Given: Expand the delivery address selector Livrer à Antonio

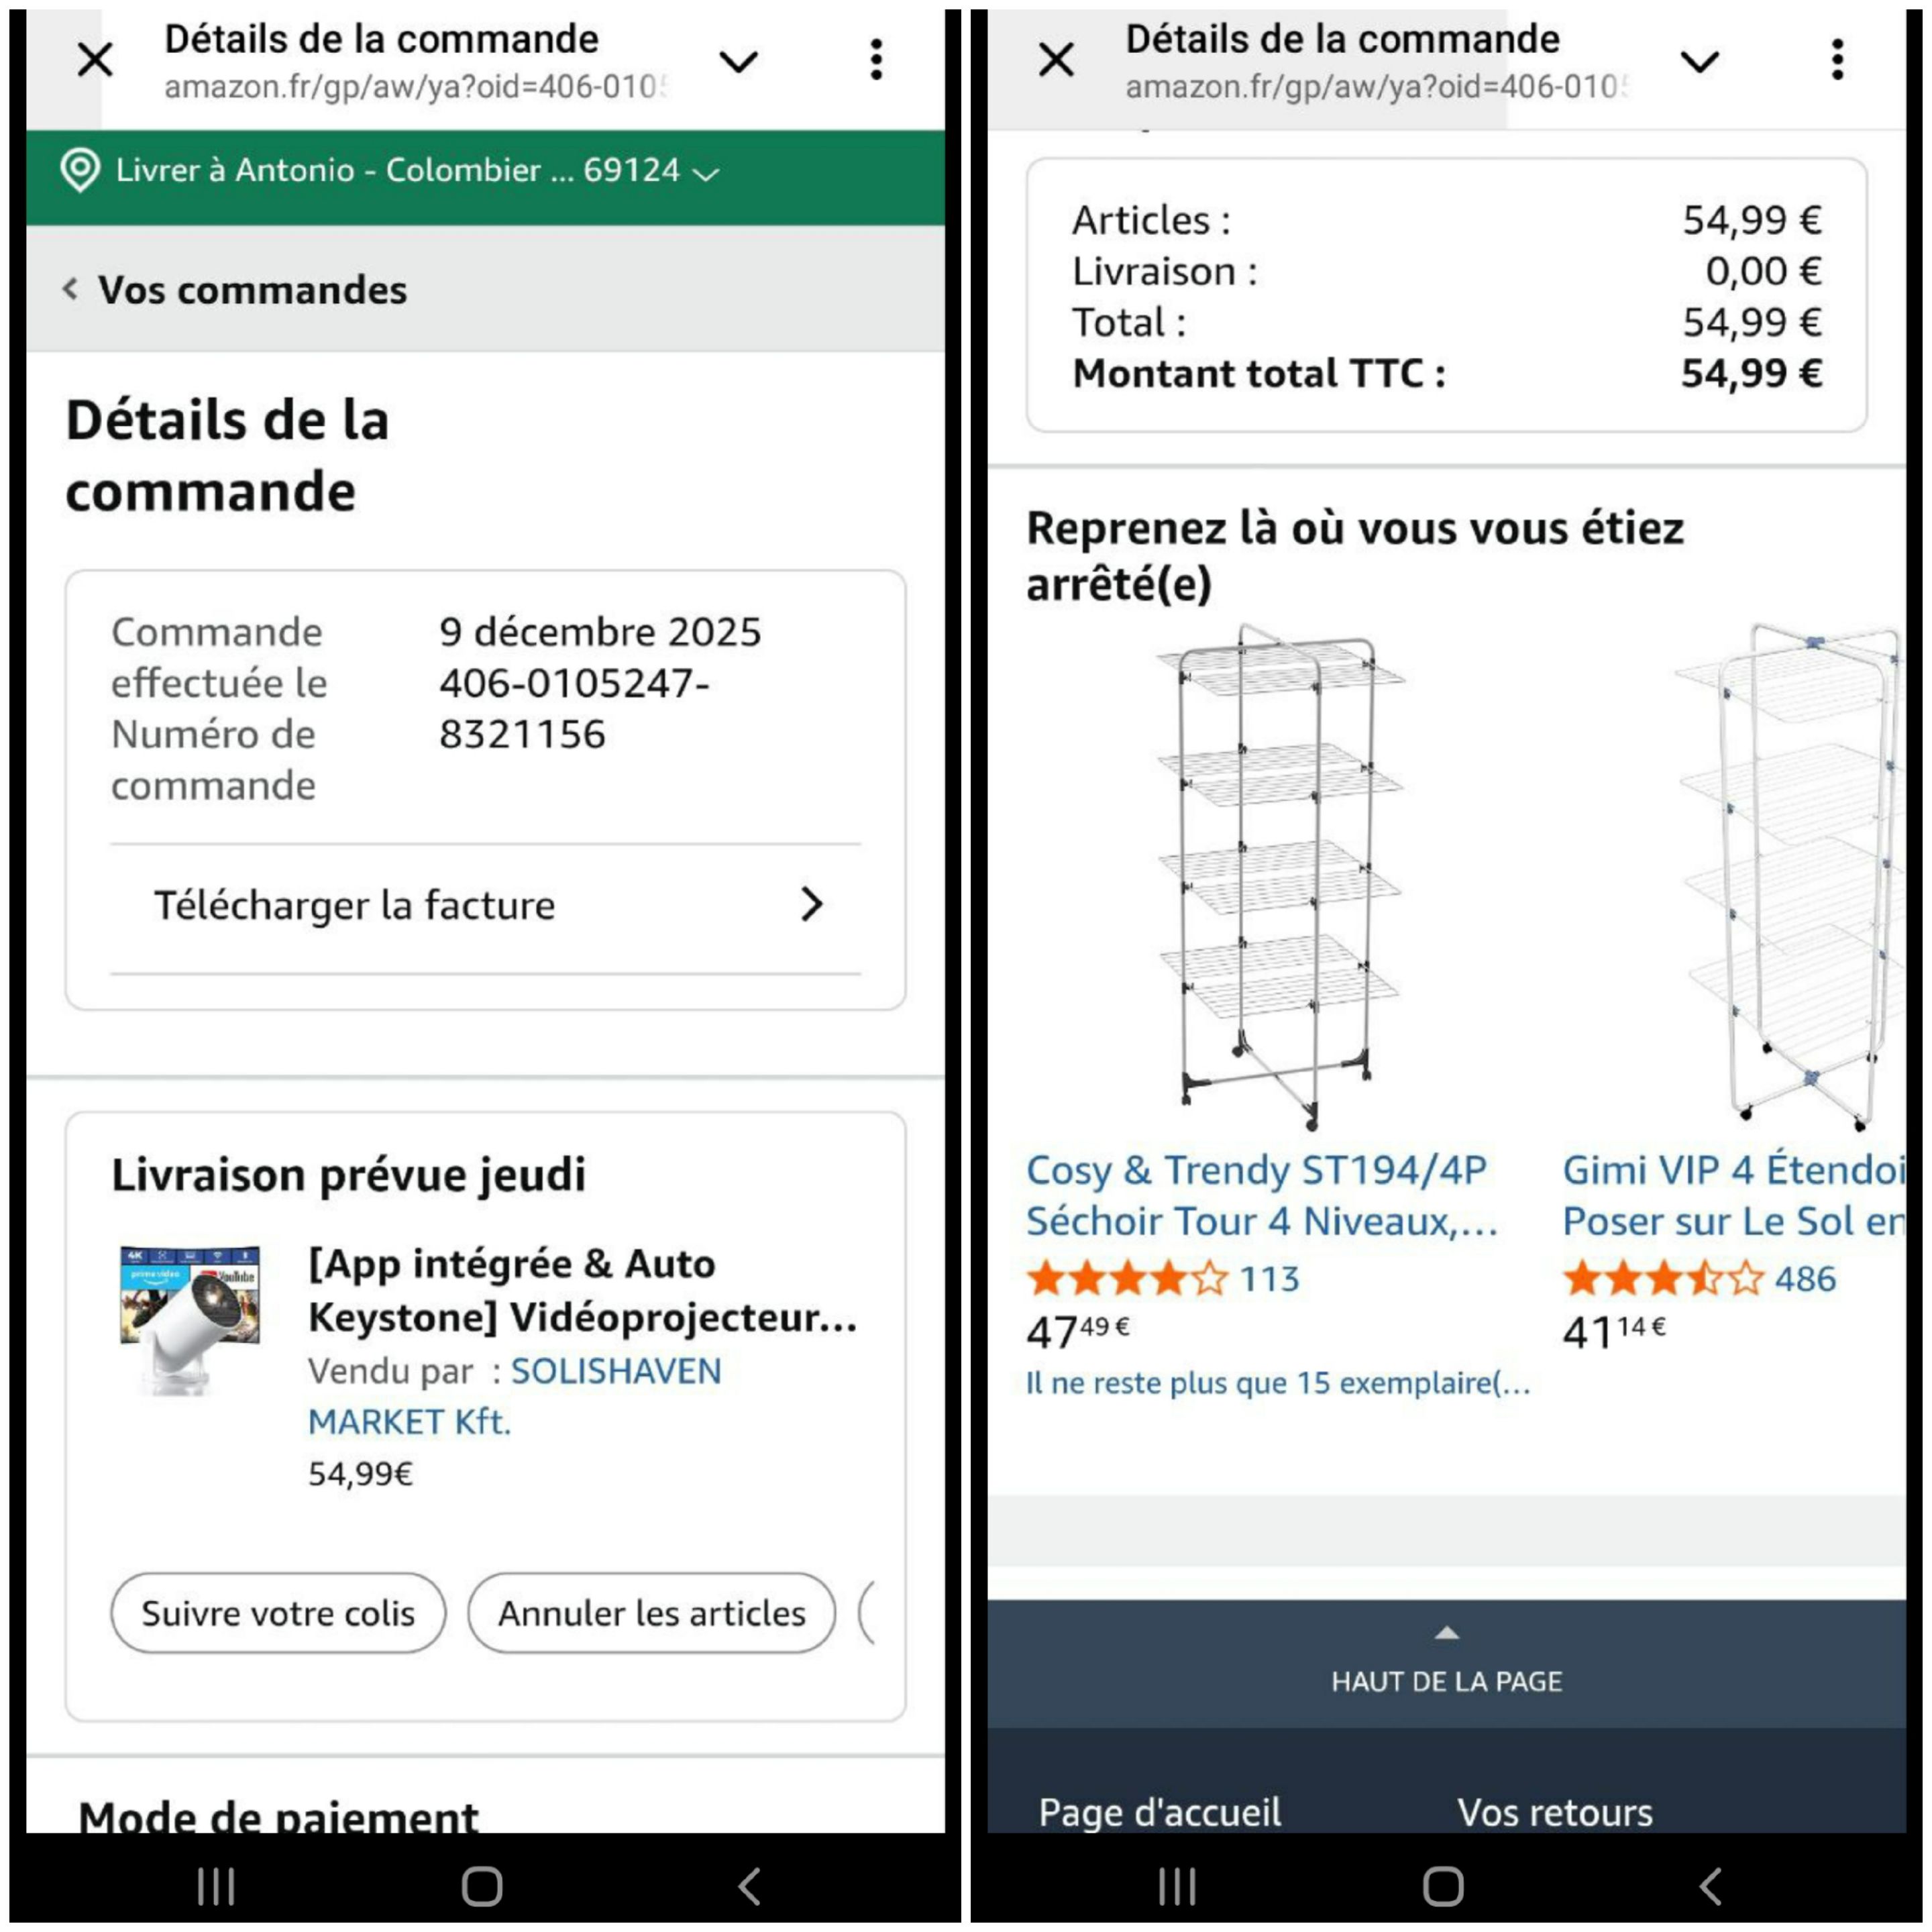Looking at the screenshot, I should 390,171.
